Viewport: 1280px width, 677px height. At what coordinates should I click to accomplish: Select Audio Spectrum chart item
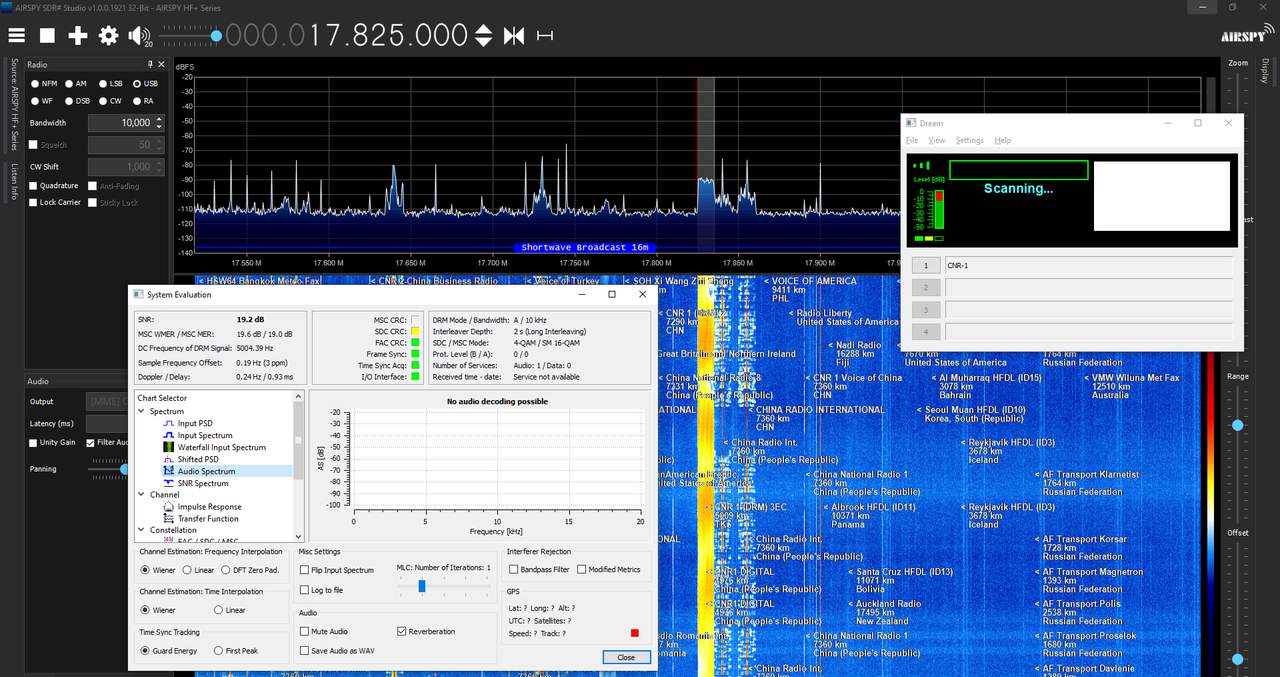pos(206,471)
